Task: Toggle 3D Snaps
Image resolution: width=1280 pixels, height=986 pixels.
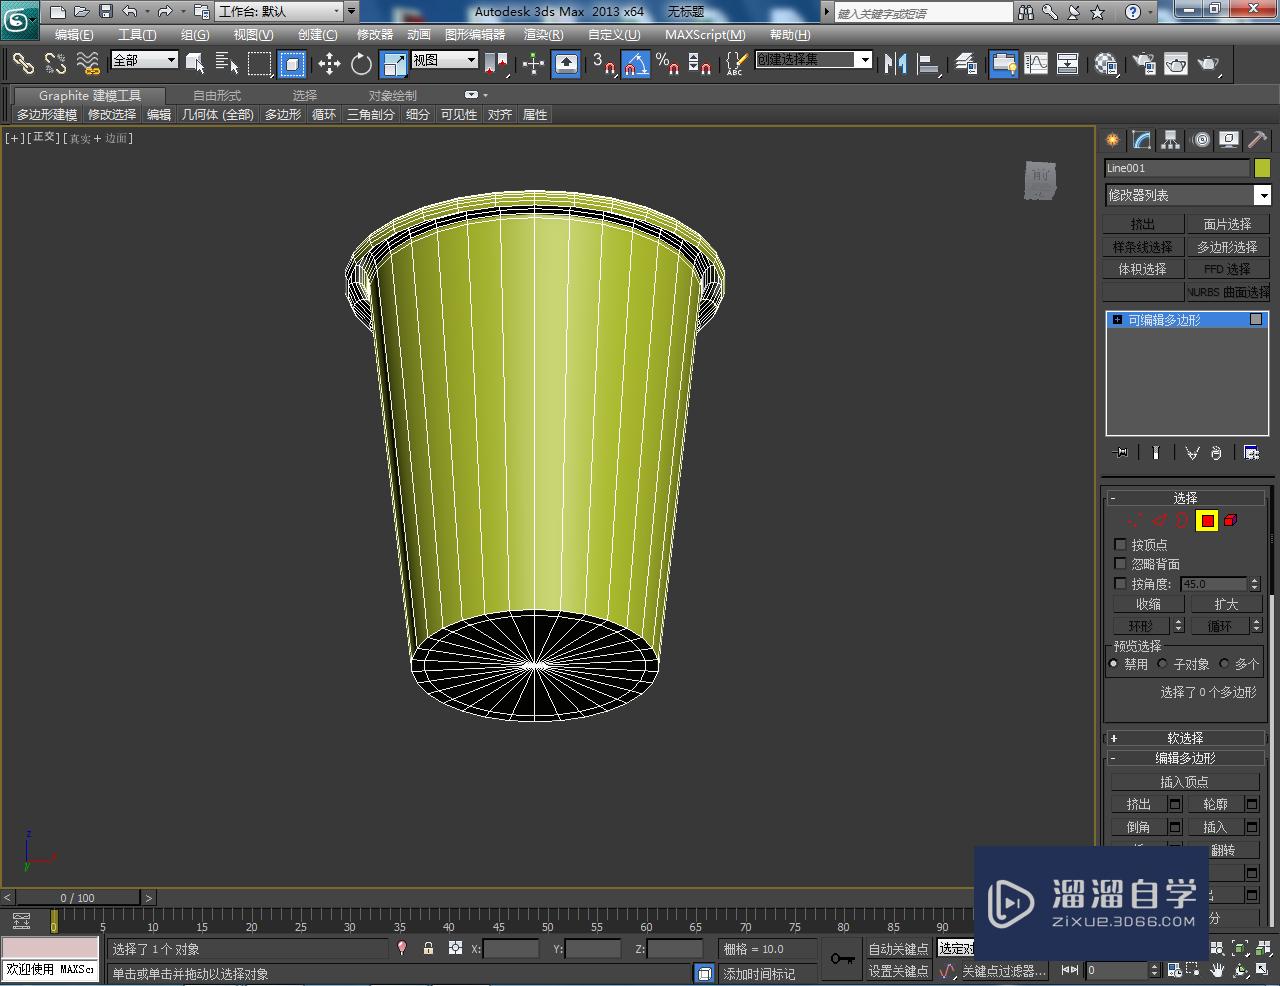Action: point(604,64)
